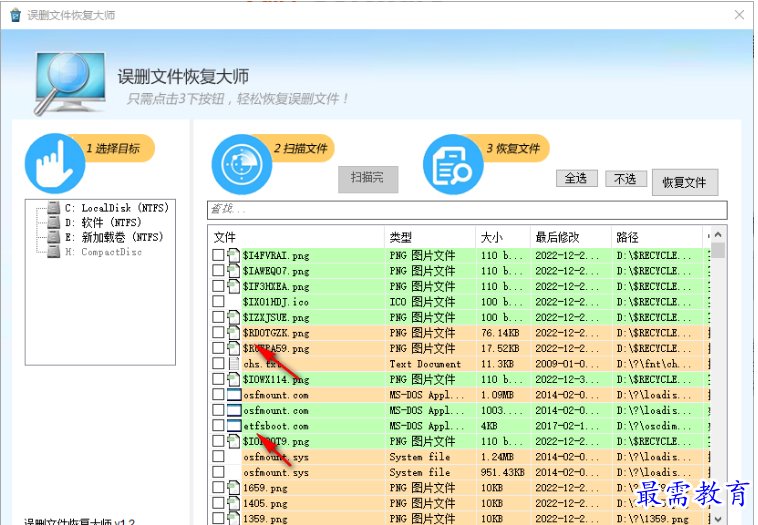Screen dimensions: 758x525
Task: Mark the checkbox for 1405.png
Action: (219, 503)
